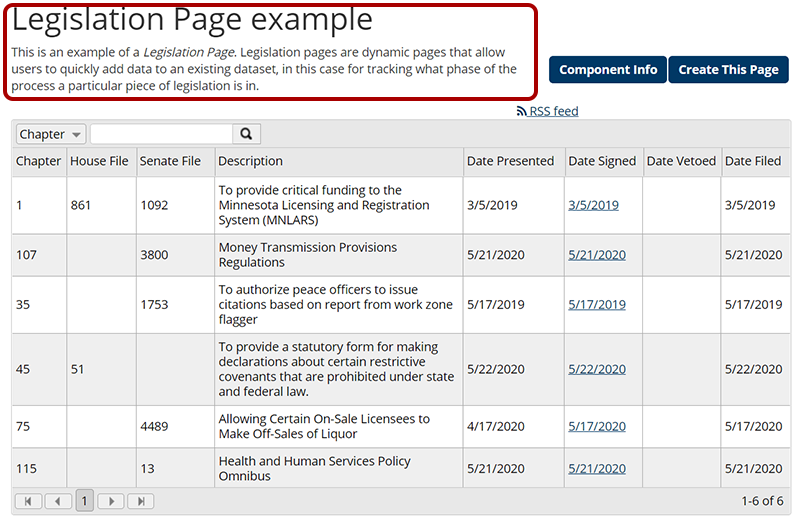Viewport: 800px width, 527px height.
Task: Go to the next page arrow
Action: pyautogui.click(x=112, y=501)
